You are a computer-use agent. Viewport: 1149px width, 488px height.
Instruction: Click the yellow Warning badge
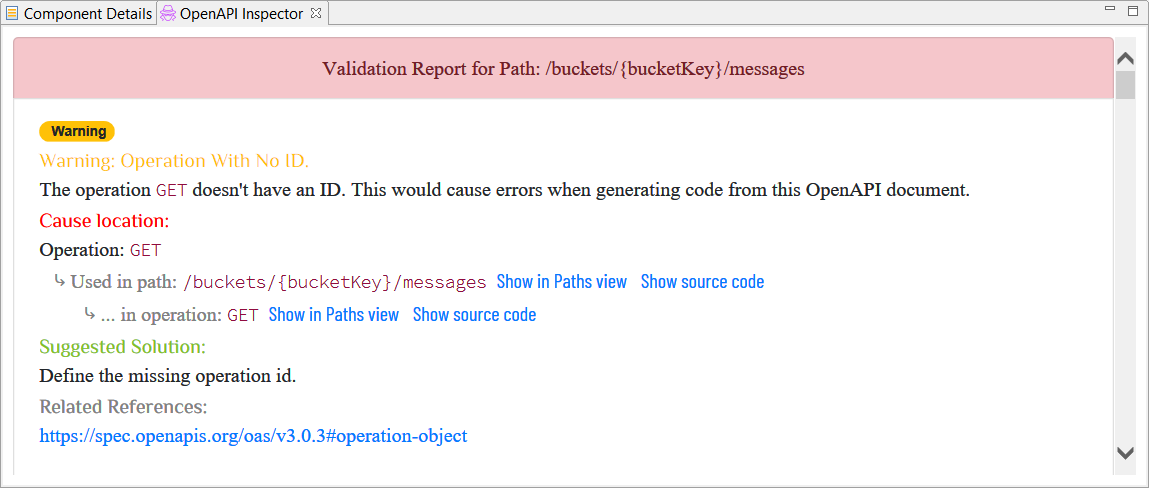[x=77, y=132]
